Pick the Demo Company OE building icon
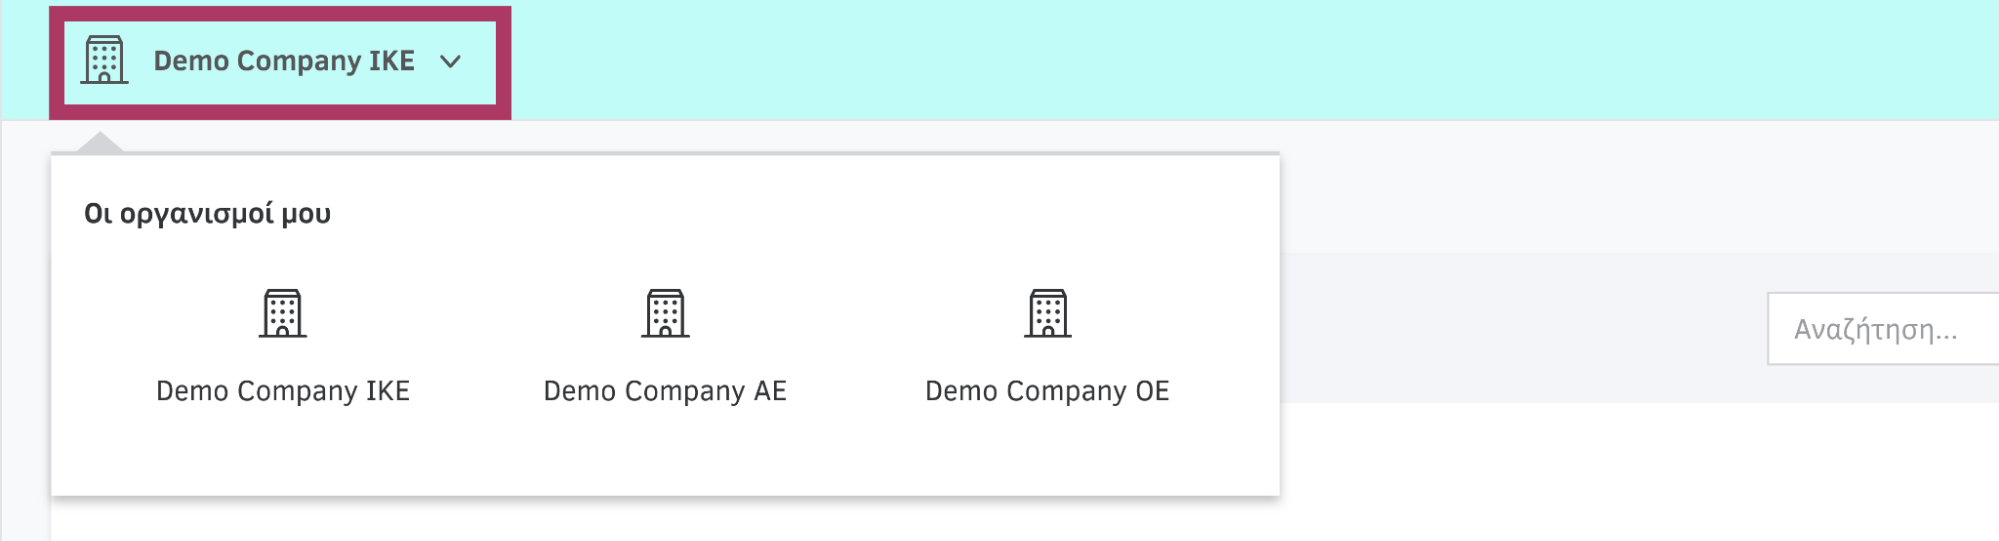This screenshot has width=1999, height=541. 1047,314
